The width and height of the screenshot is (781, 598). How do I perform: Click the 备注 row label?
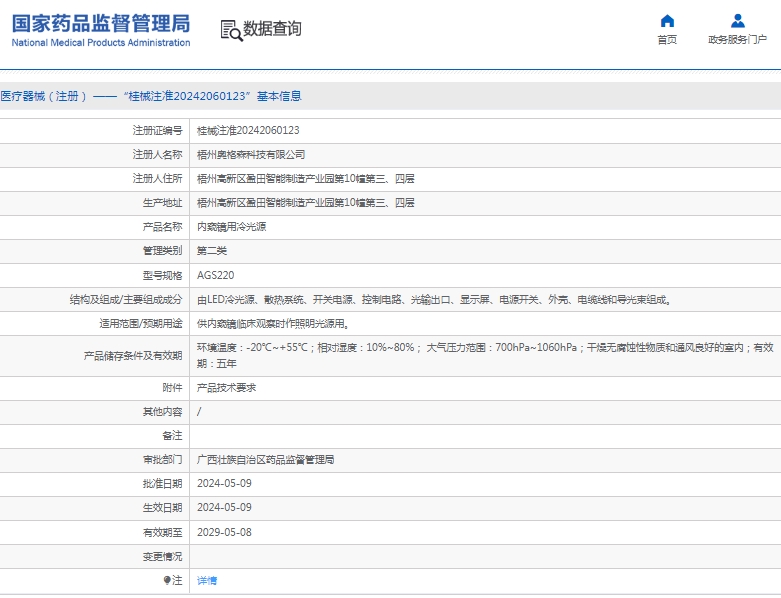click(x=172, y=436)
